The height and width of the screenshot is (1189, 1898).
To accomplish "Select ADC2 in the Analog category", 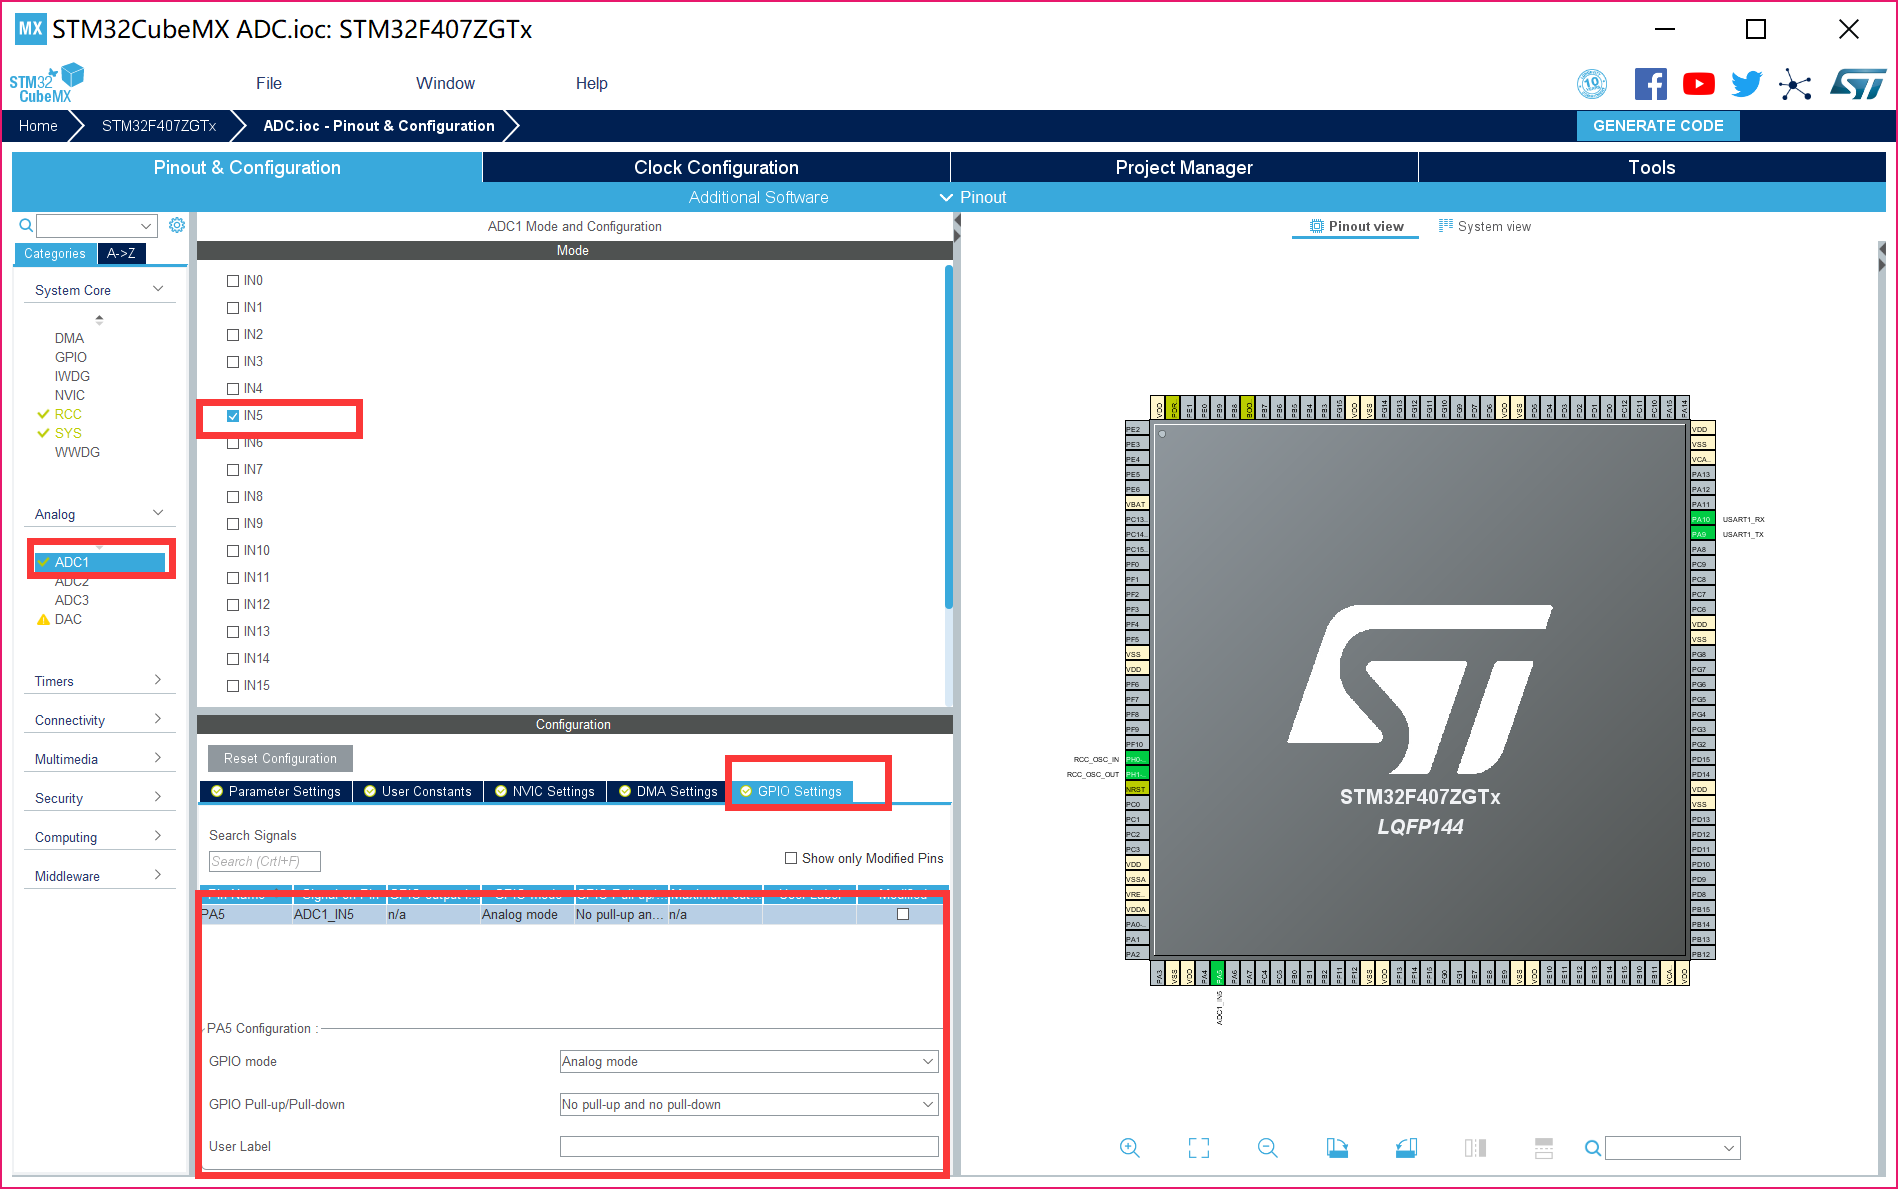I will tap(72, 581).
